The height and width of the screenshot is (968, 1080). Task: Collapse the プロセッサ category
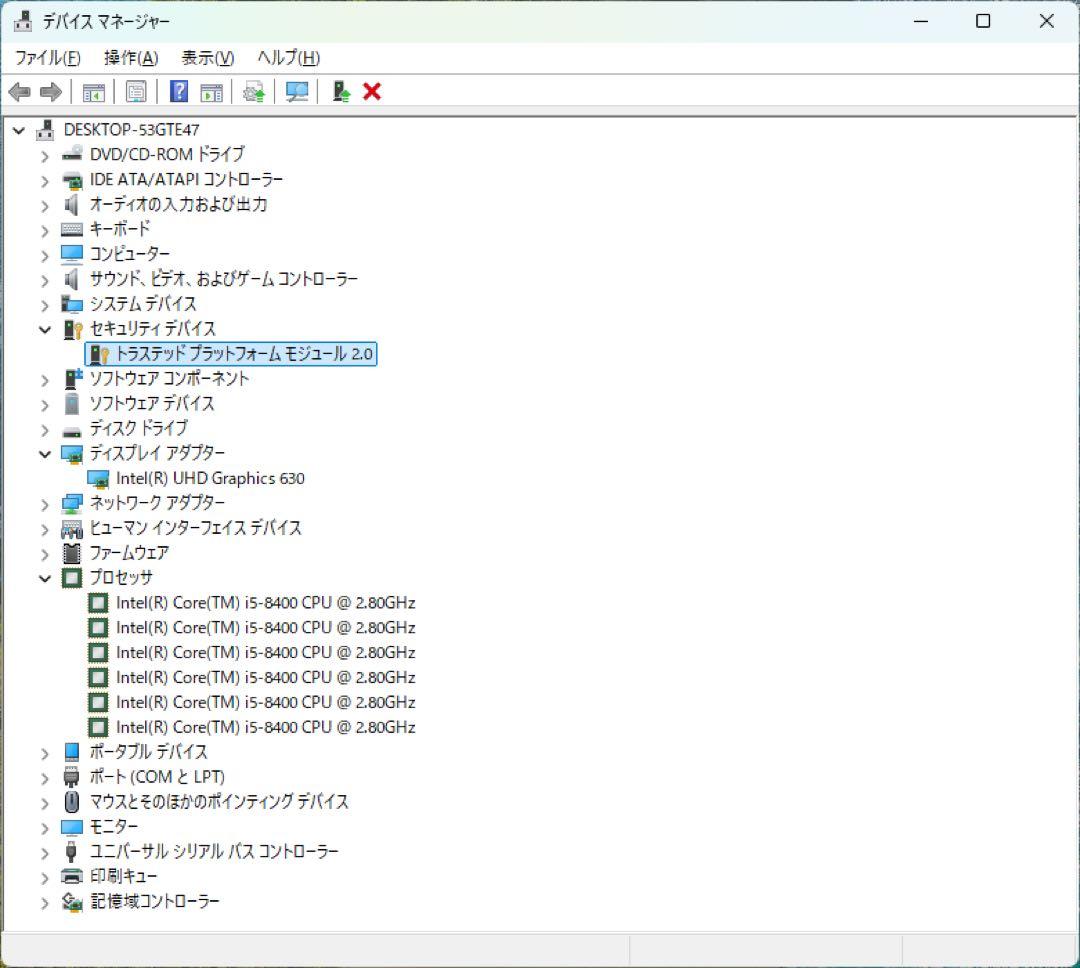coord(44,577)
